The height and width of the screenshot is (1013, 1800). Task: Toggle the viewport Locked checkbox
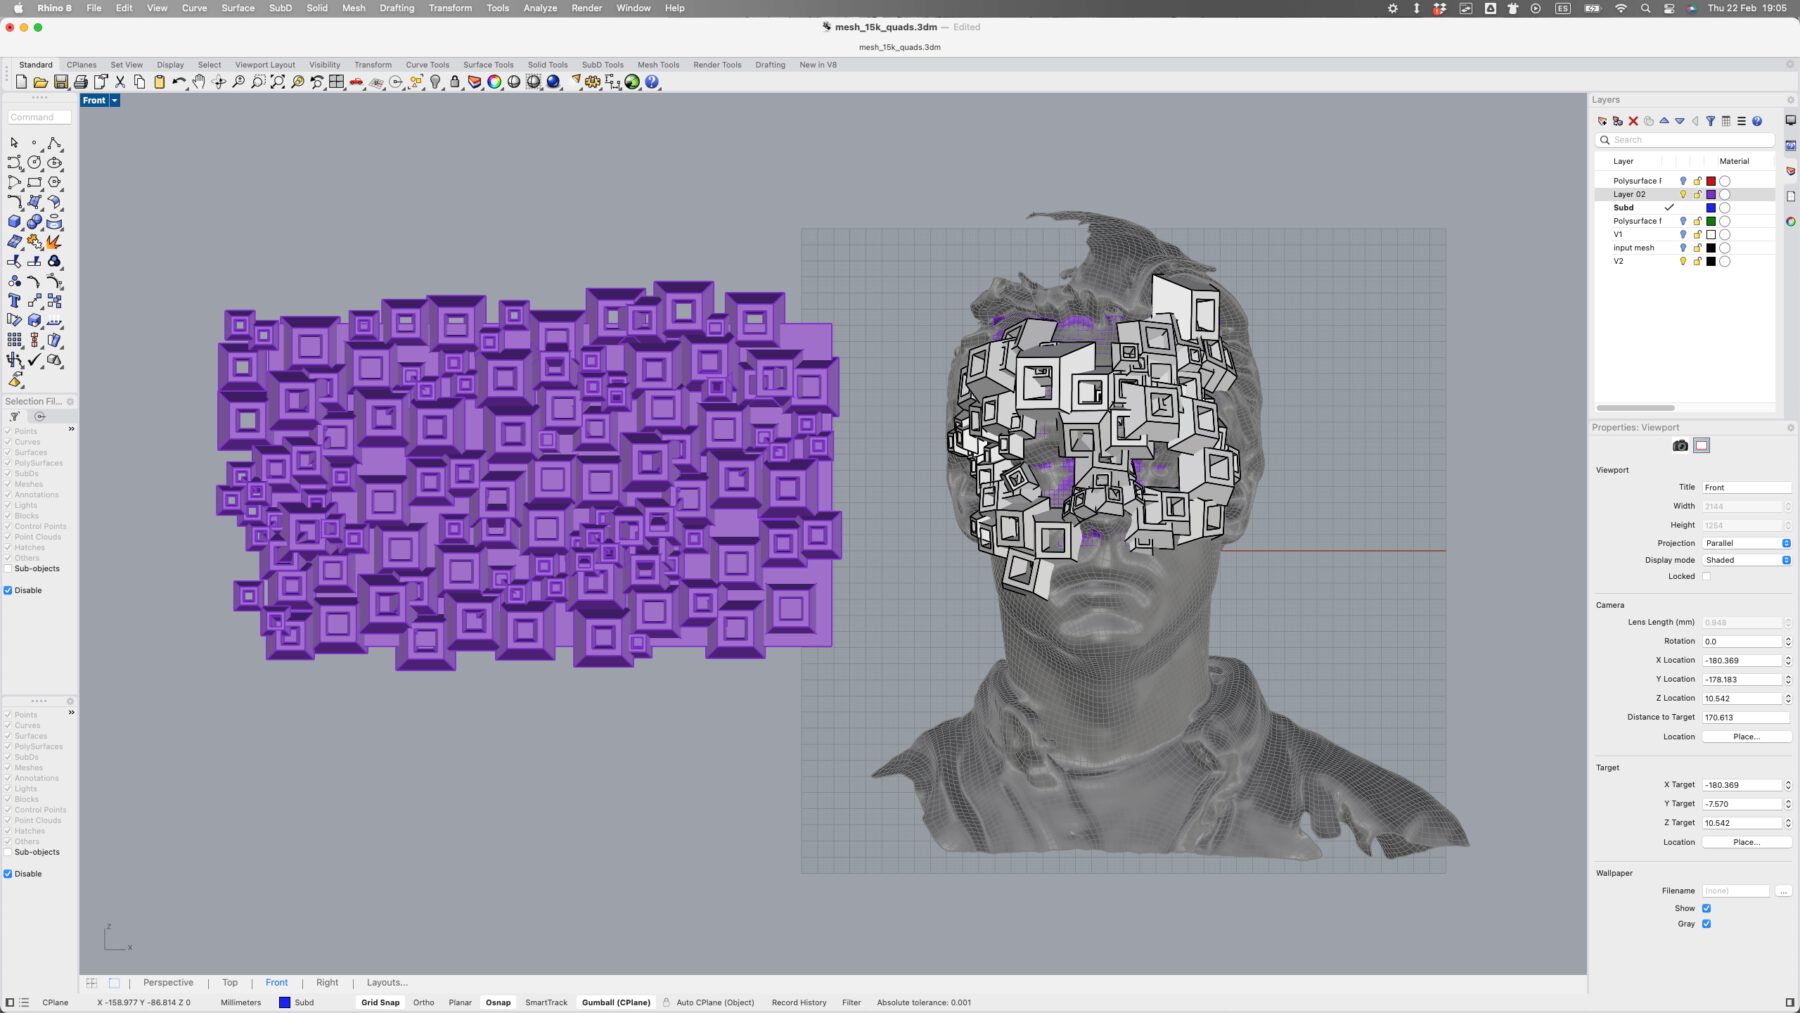pos(1706,576)
